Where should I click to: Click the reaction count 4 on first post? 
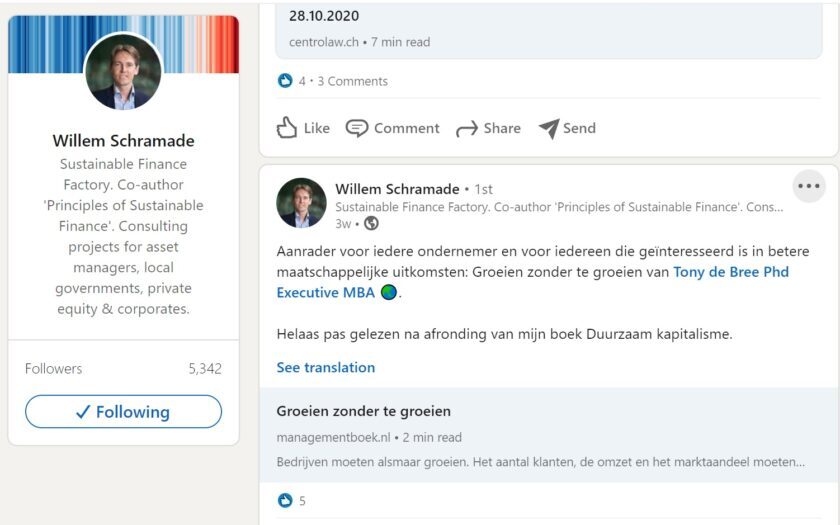pyautogui.click(x=302, y=81)
